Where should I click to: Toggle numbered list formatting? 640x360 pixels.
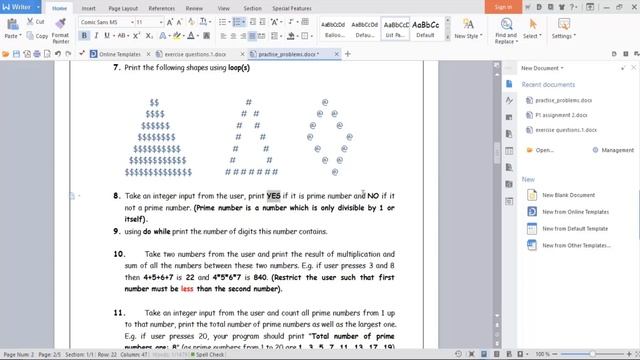click(237, 22)
